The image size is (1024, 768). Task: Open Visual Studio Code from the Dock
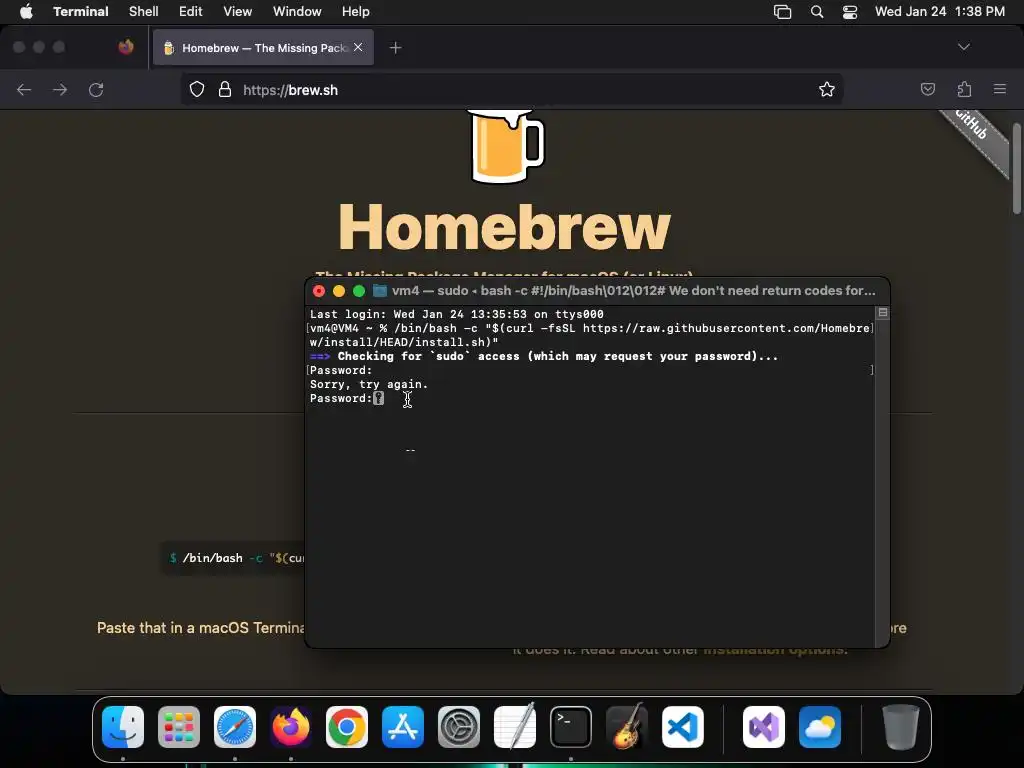683,727
